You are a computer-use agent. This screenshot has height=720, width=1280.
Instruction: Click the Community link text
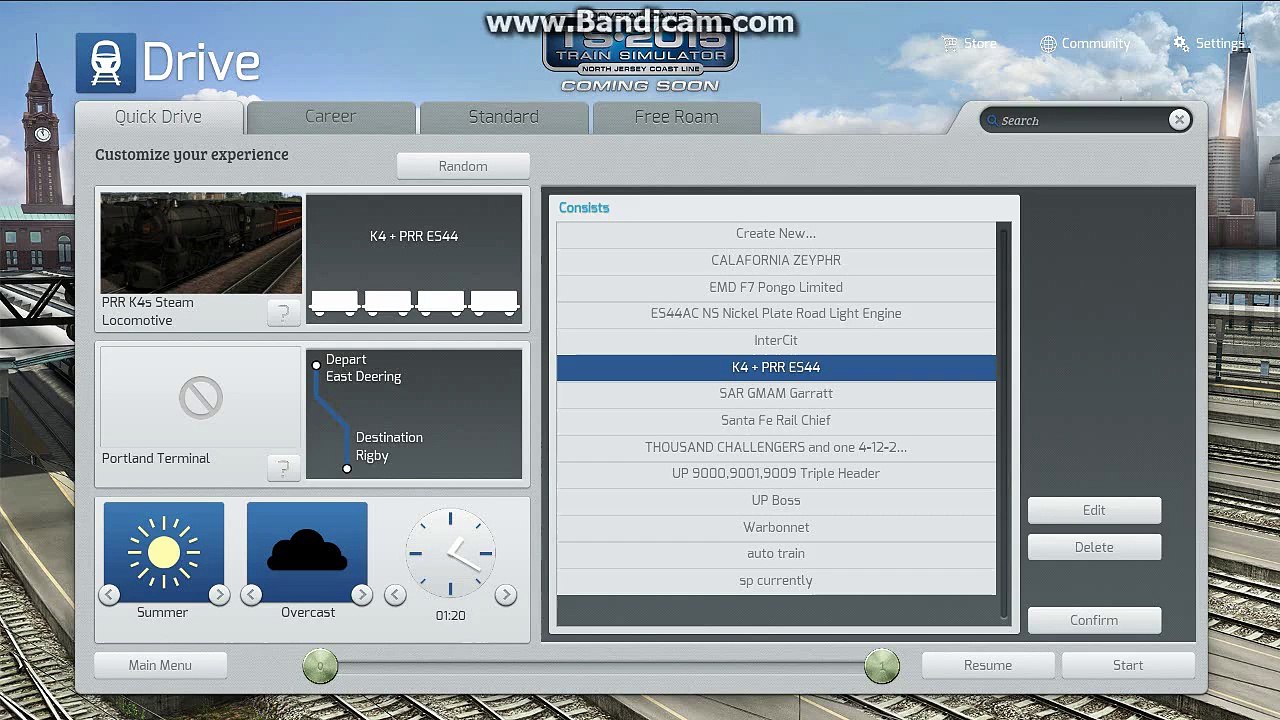pyautogui.click(x=1096, y=44)
